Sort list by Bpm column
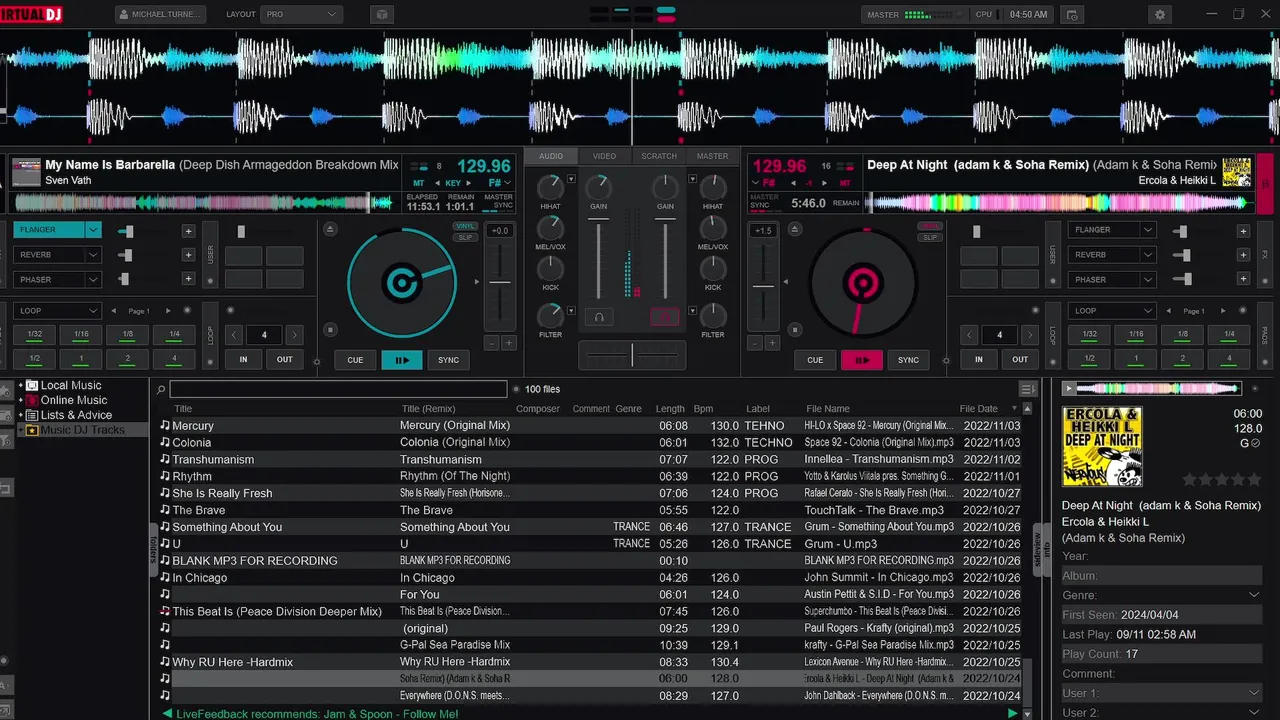The image size is (1280, 720). coord(703,408)
